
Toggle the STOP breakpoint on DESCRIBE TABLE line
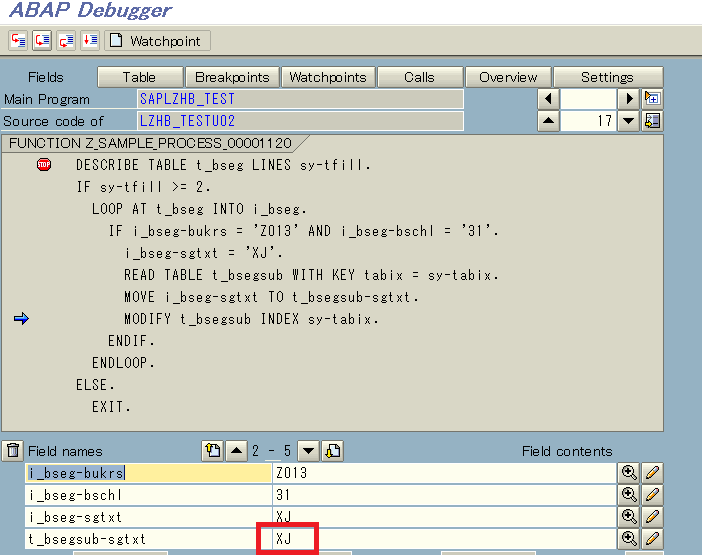point(44,165)
